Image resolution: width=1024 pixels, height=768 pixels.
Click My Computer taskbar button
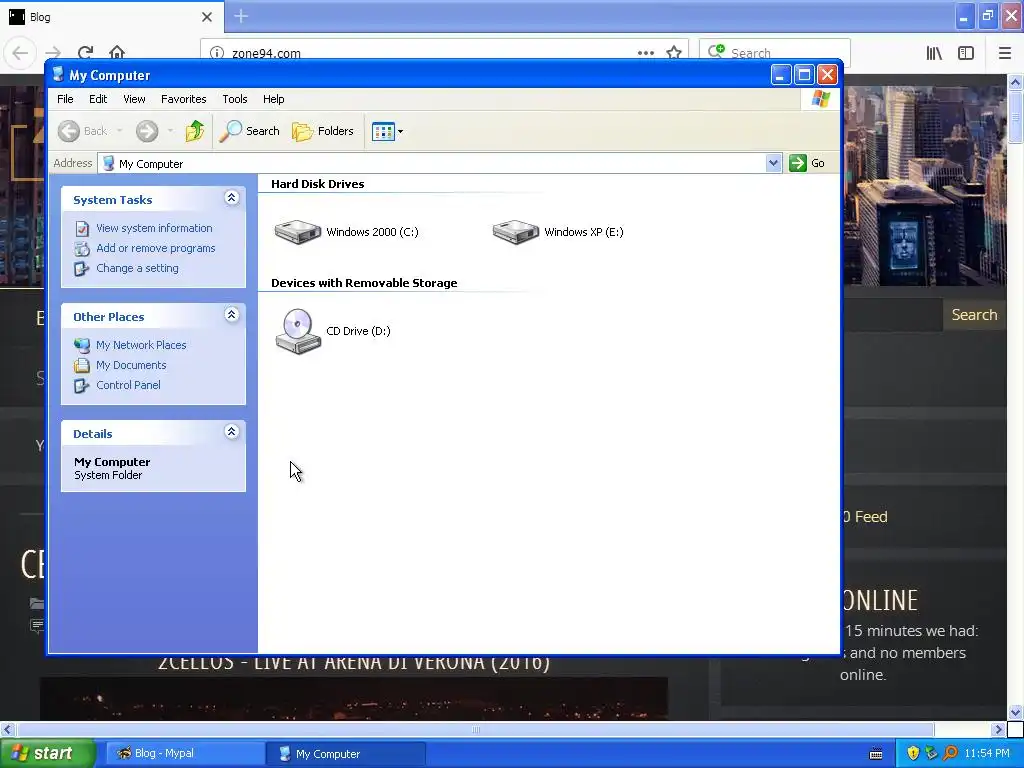point(346,754)
